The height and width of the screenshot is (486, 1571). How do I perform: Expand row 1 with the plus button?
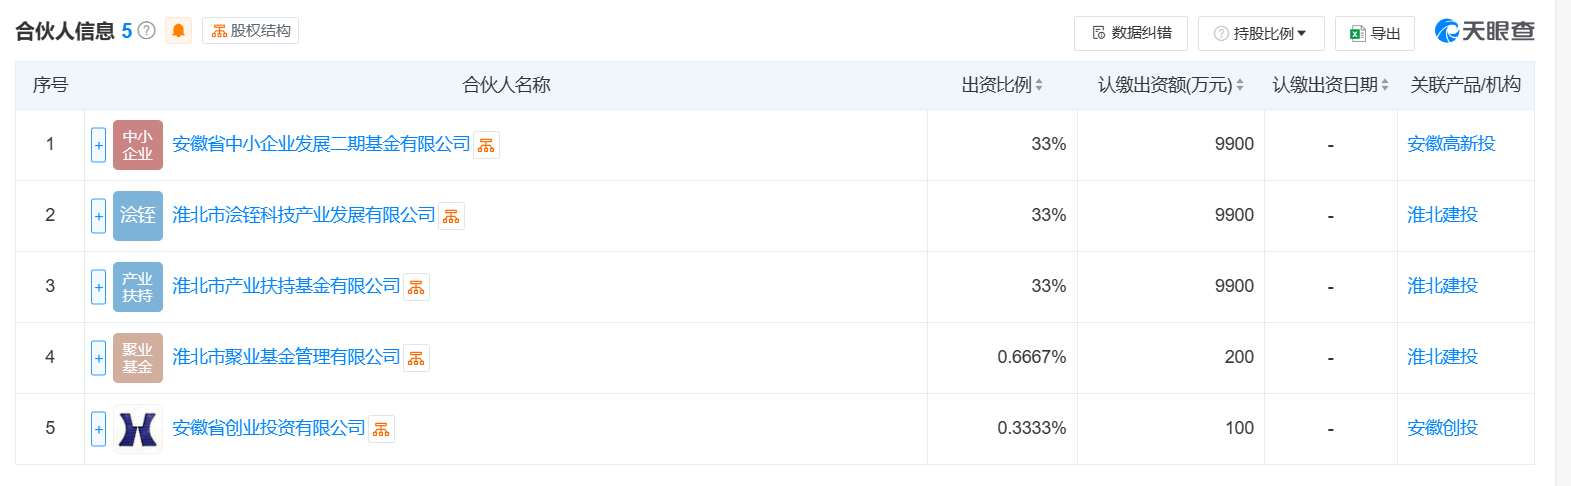click(x=98, y=145)
